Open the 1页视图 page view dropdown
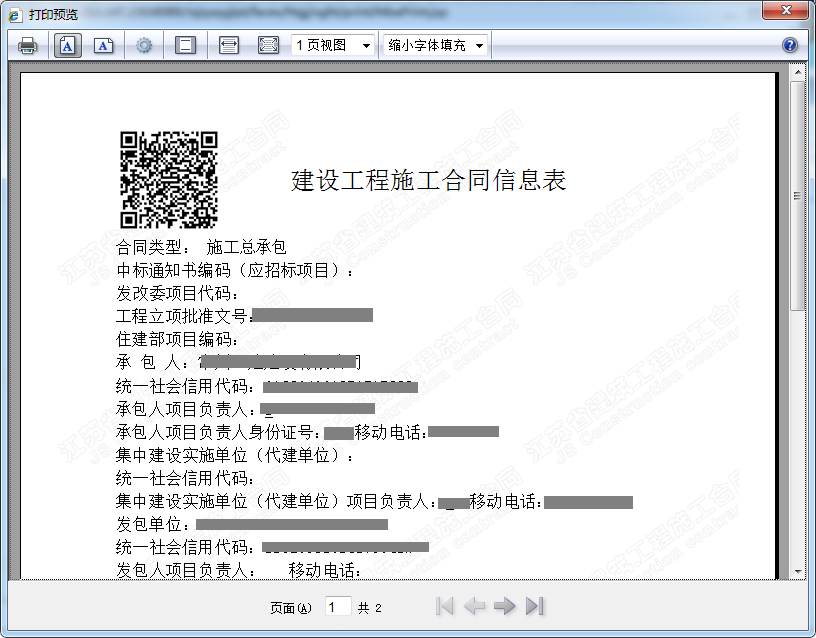Viewport: 816px width, 638px height. point(333,45)
